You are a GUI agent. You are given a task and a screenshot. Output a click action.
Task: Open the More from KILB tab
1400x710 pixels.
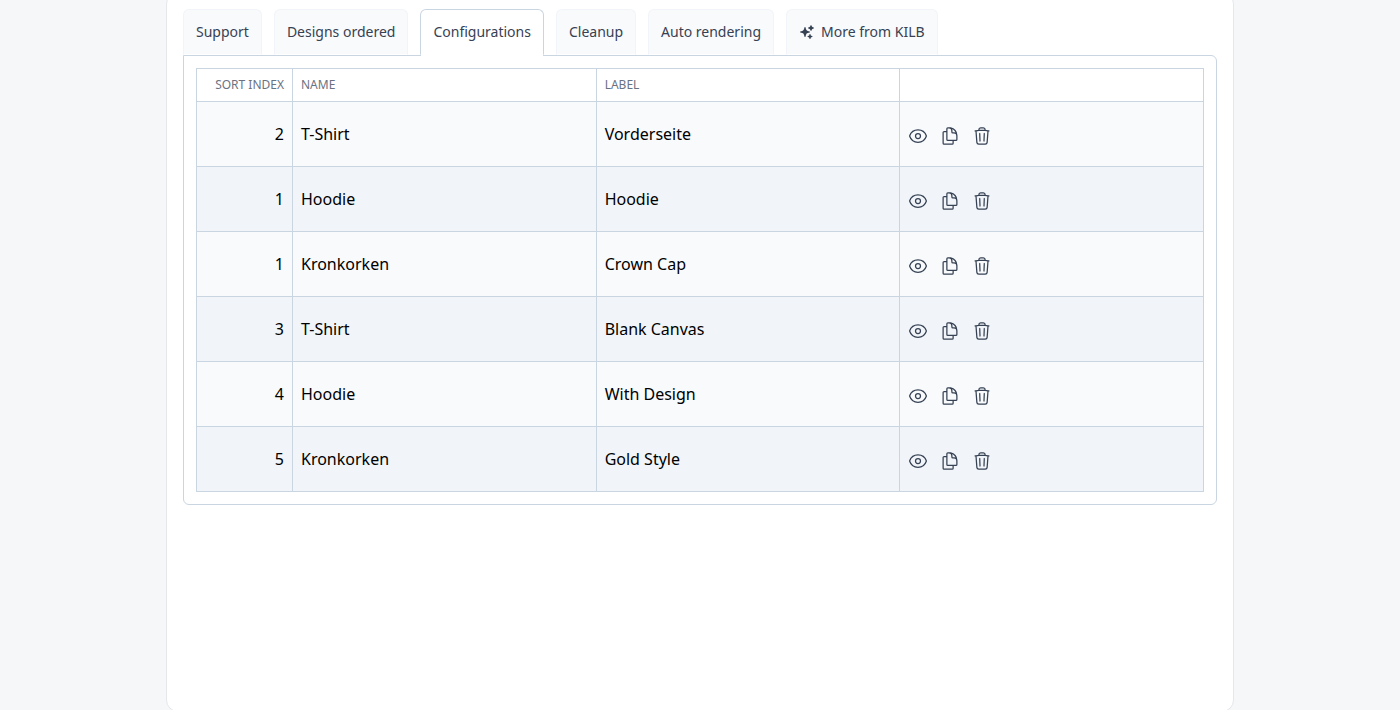pos(862,32)
